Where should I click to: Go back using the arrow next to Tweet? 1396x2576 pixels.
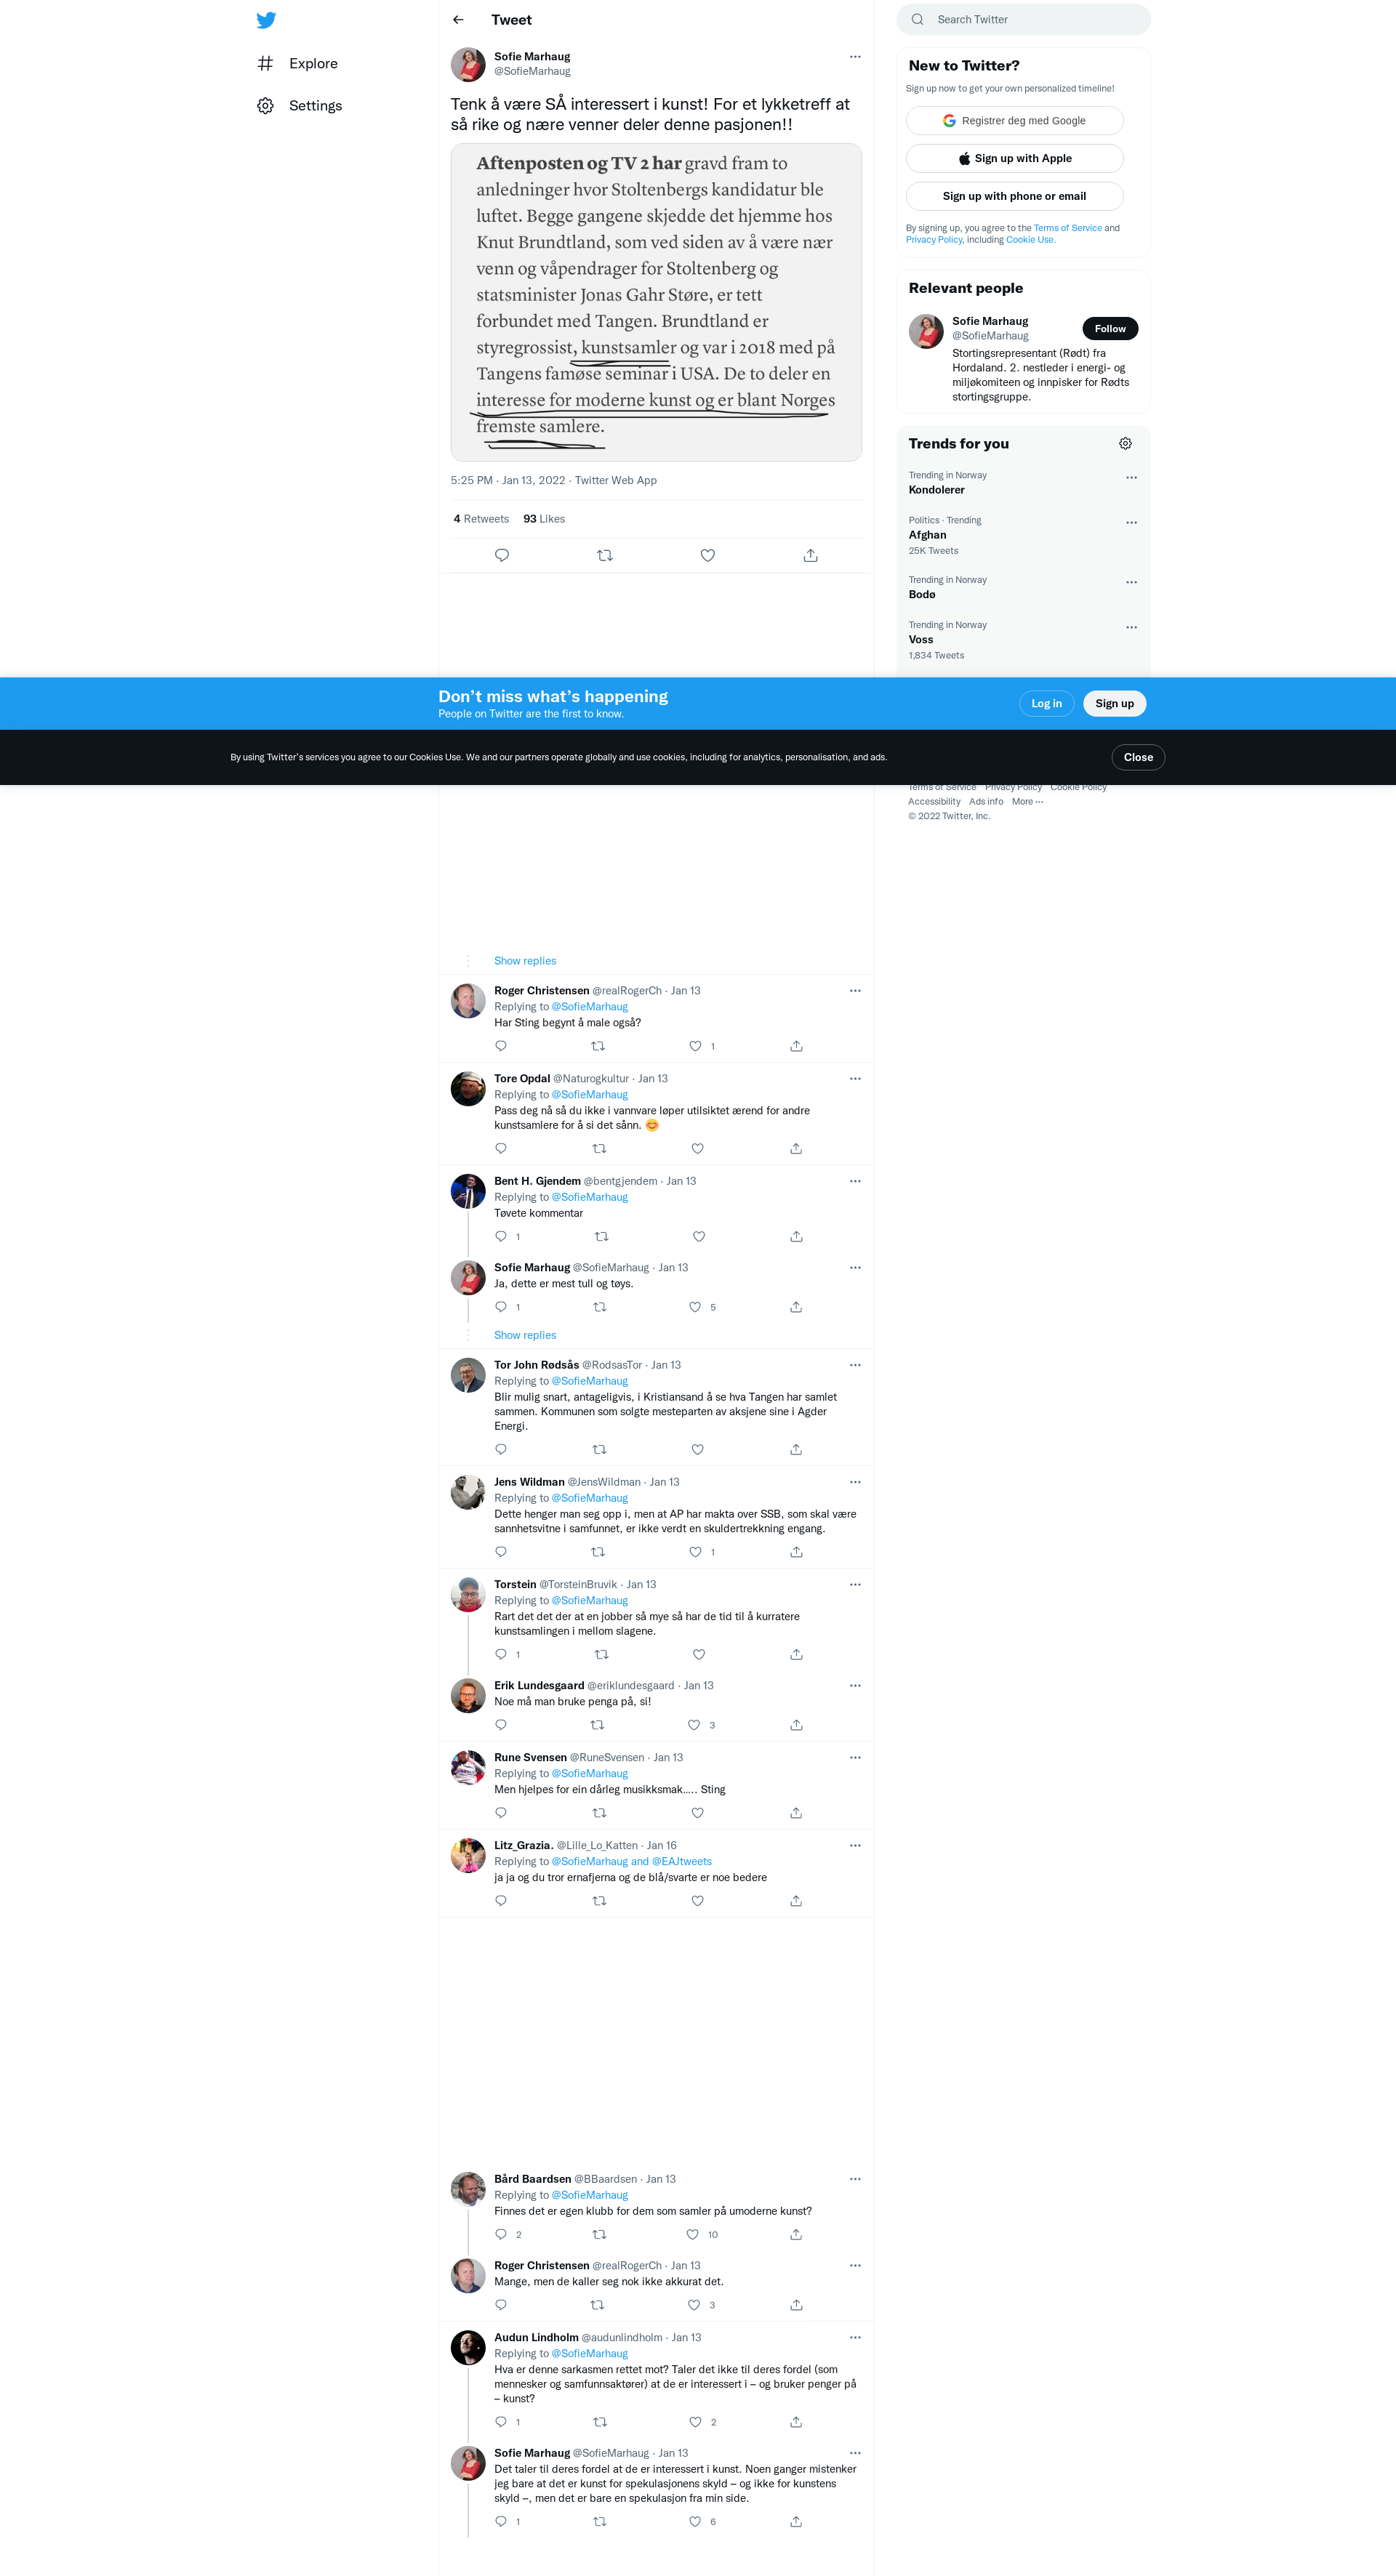point(458,20)
